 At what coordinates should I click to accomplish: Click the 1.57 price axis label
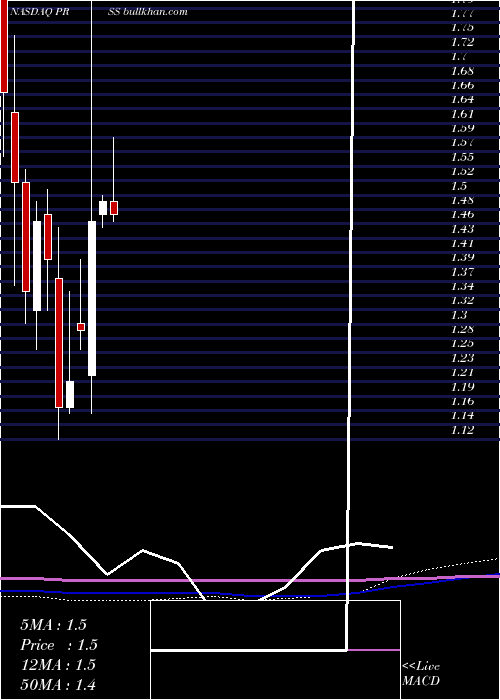[x=462, y=143]
